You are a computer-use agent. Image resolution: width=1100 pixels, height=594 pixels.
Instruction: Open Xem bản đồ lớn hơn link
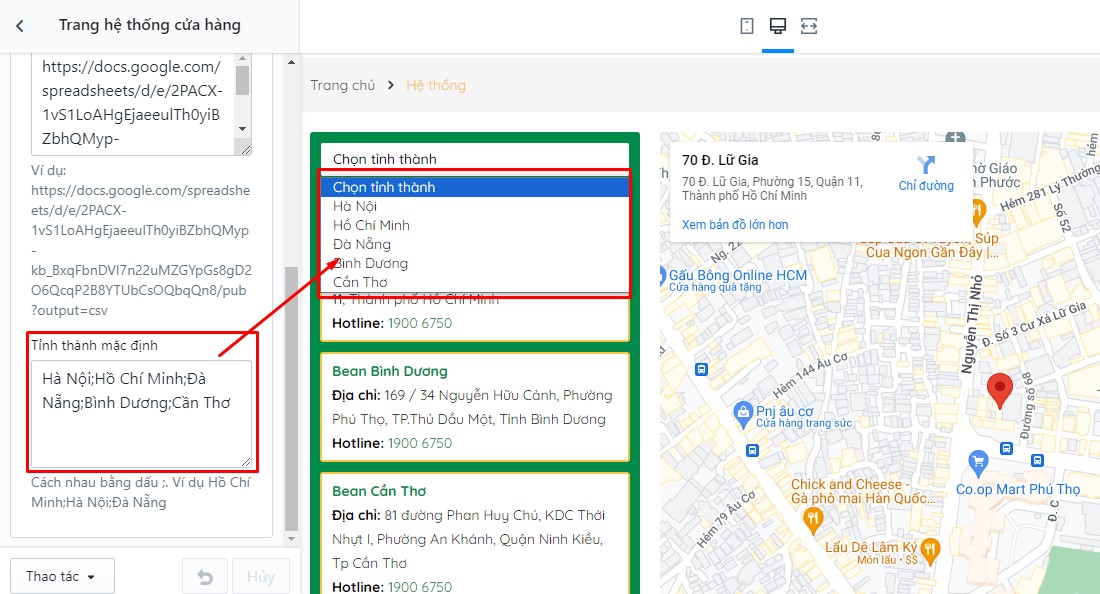(735, 224)
